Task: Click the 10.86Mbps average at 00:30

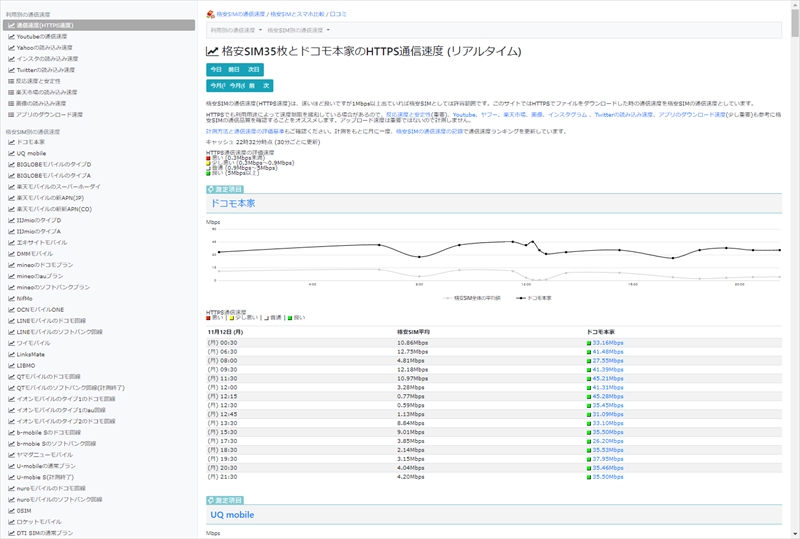Action: (x=412, y=343)
